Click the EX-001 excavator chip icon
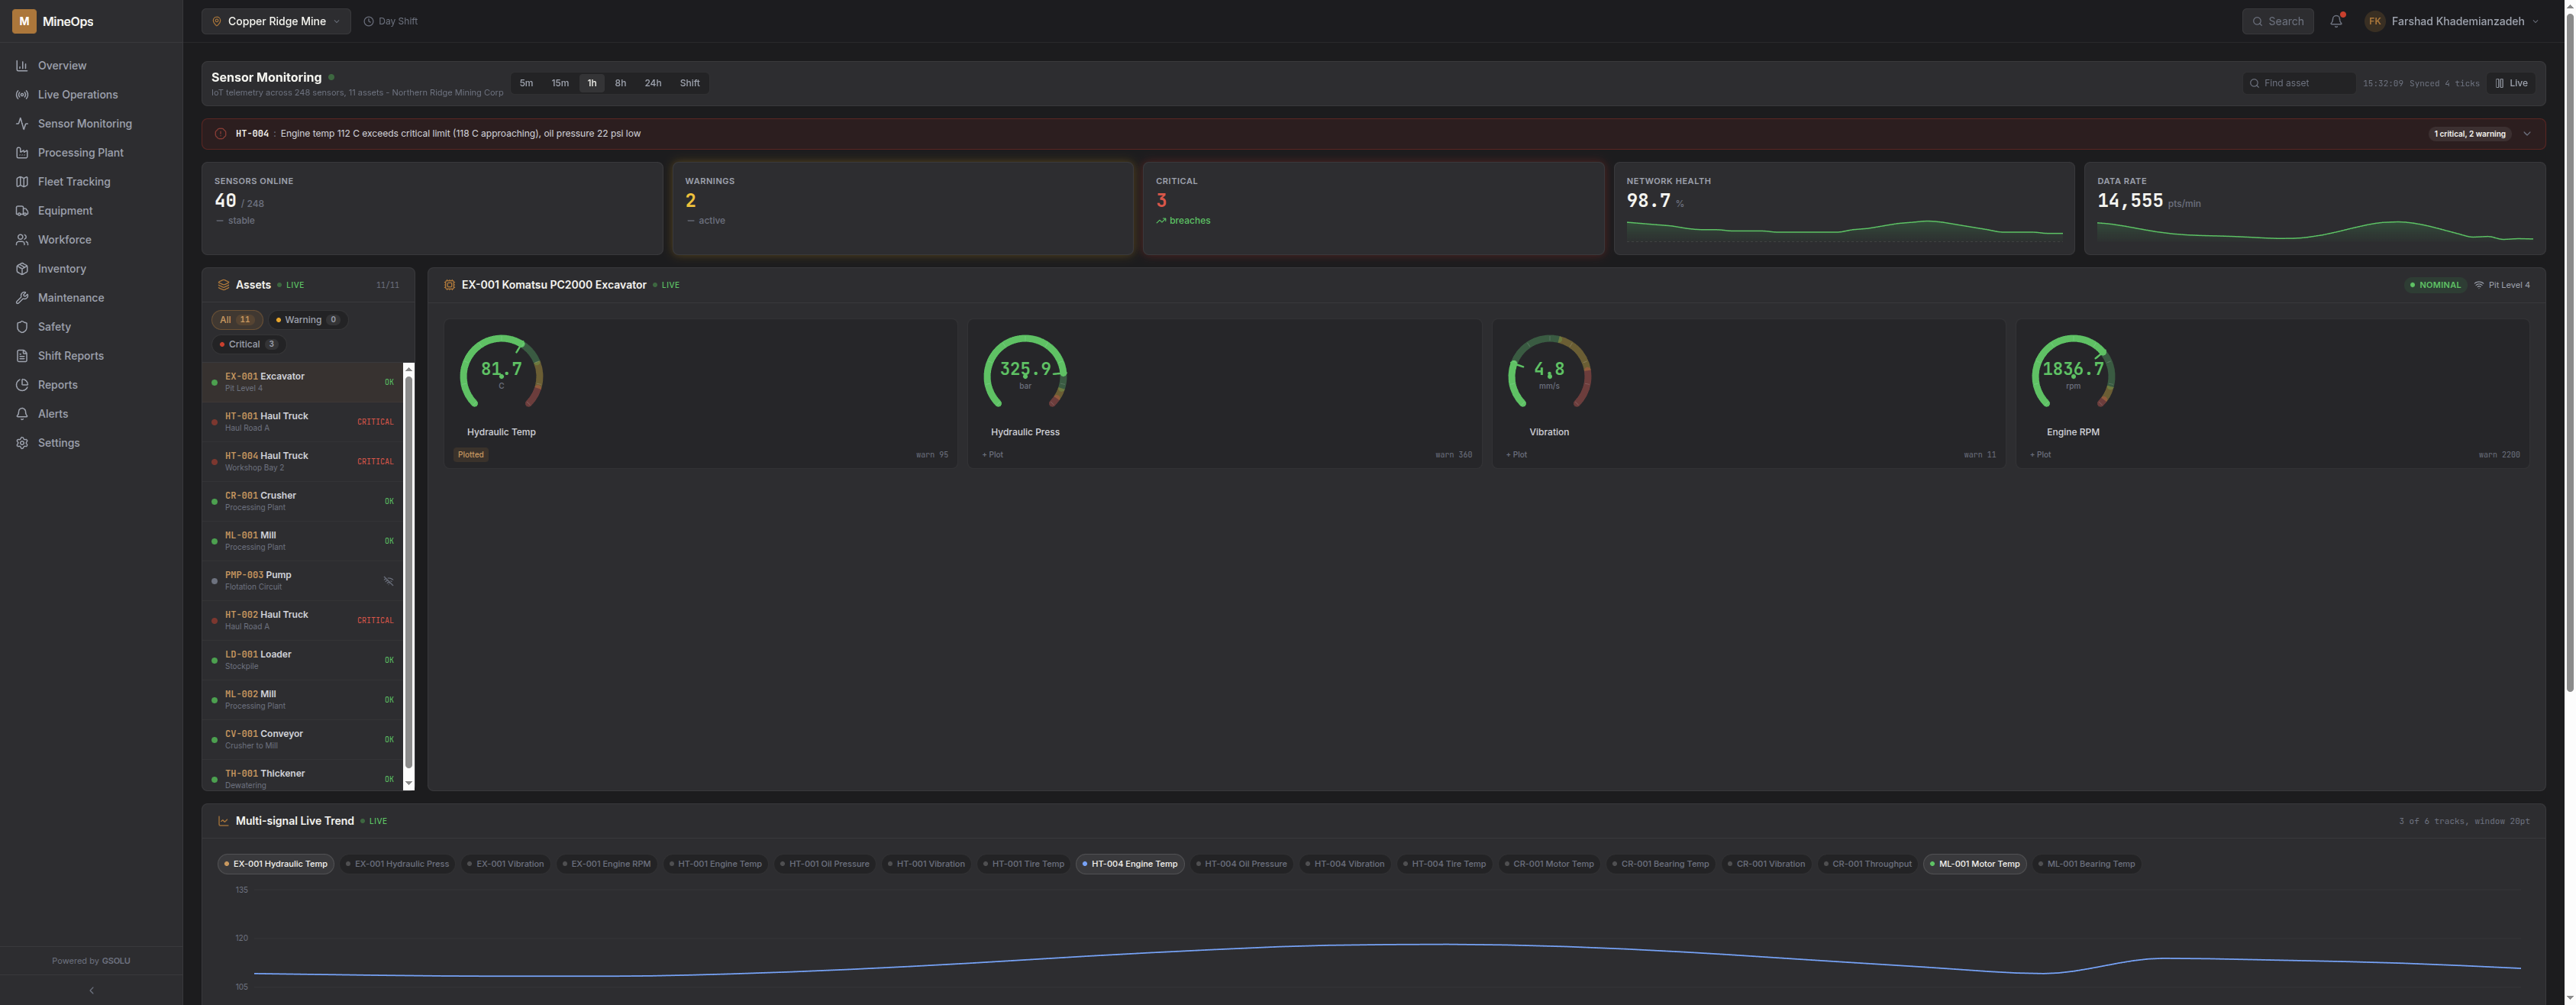This screenshot has width=2576, height=1005. (x=449, y=285)
